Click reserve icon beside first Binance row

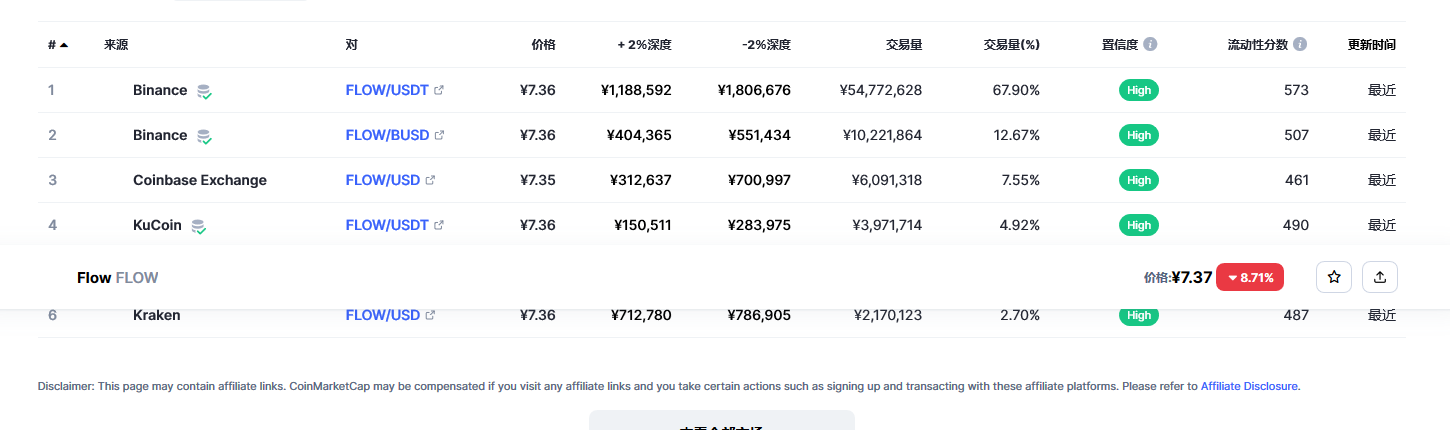(204, 91)
